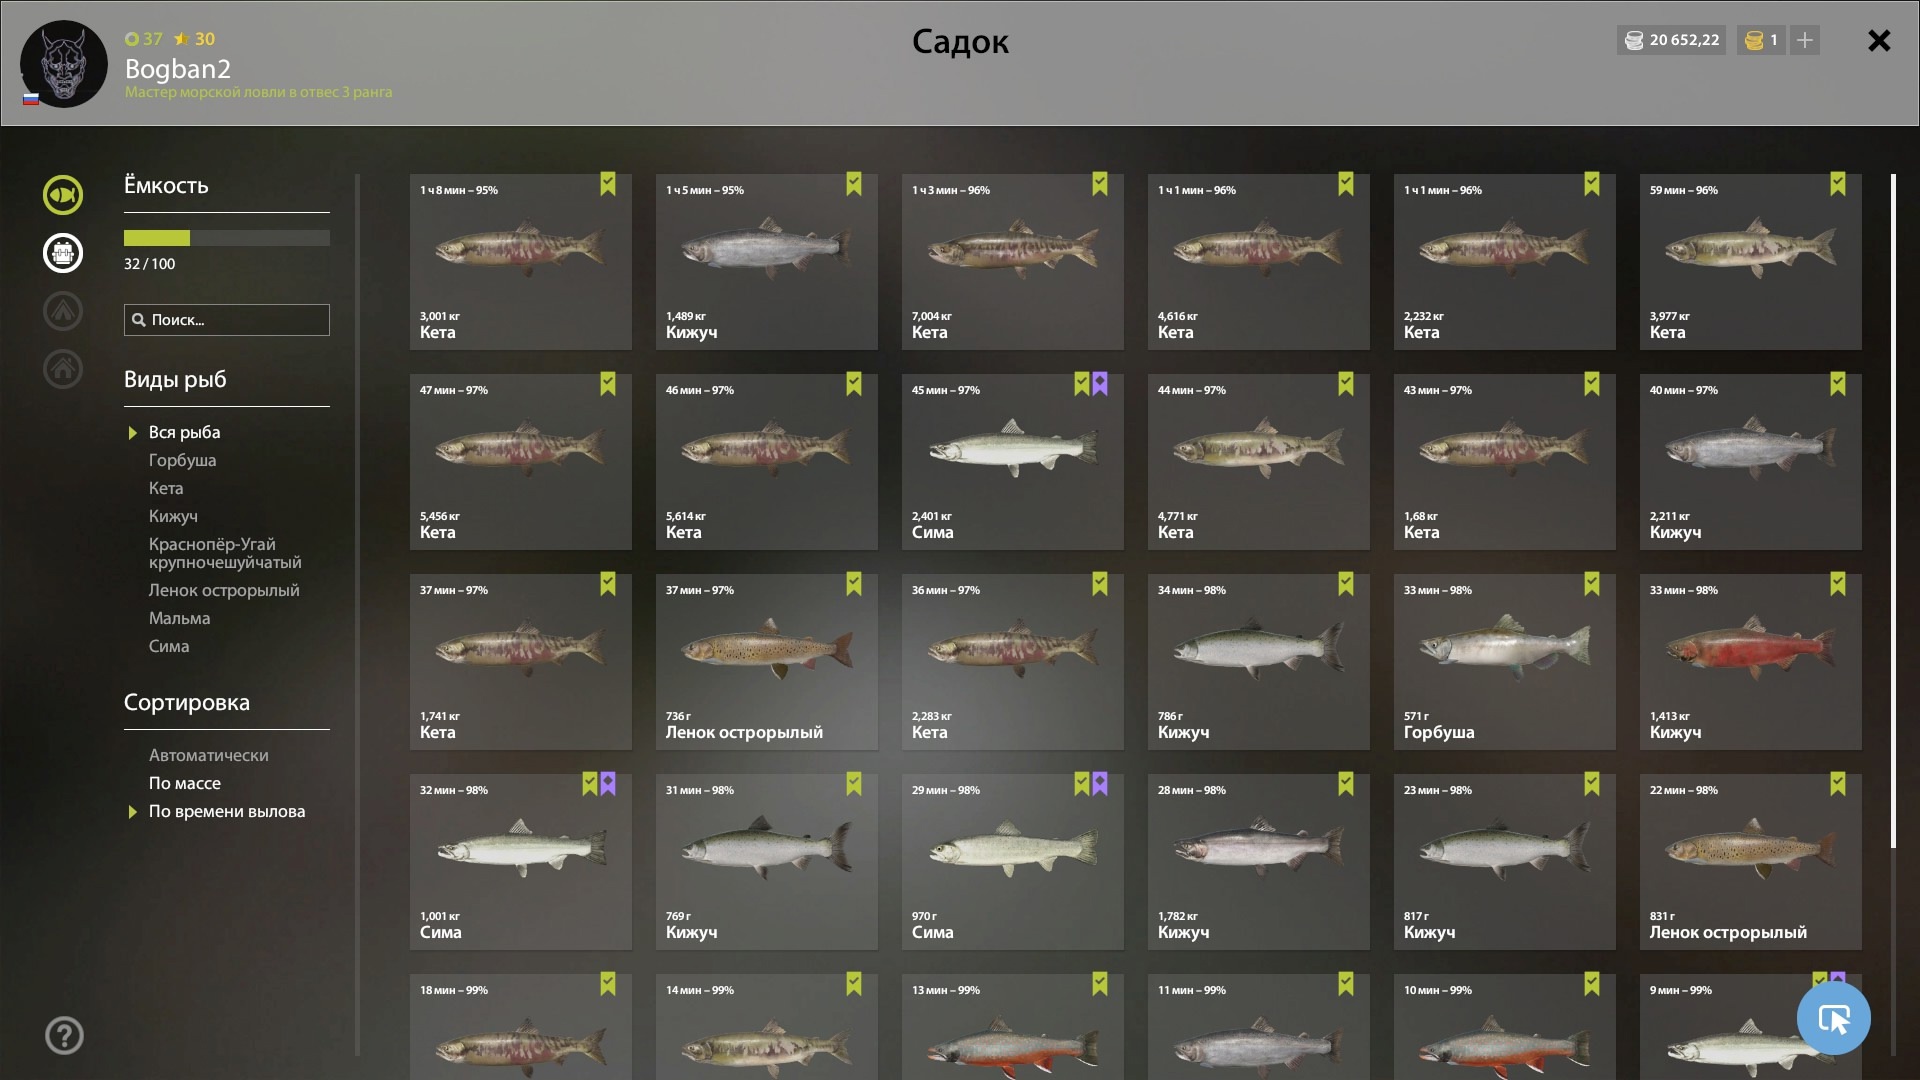Toggle purple bookmark on 2,401 кг Сима
The image size is (1920, 1080).
pyautogui.click(x=1100, y=384)
